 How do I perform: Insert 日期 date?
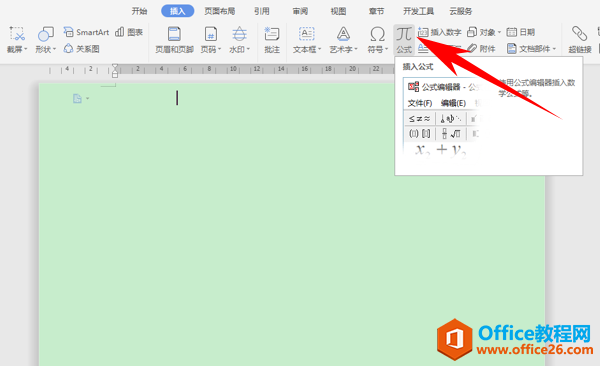click(520, 32)
